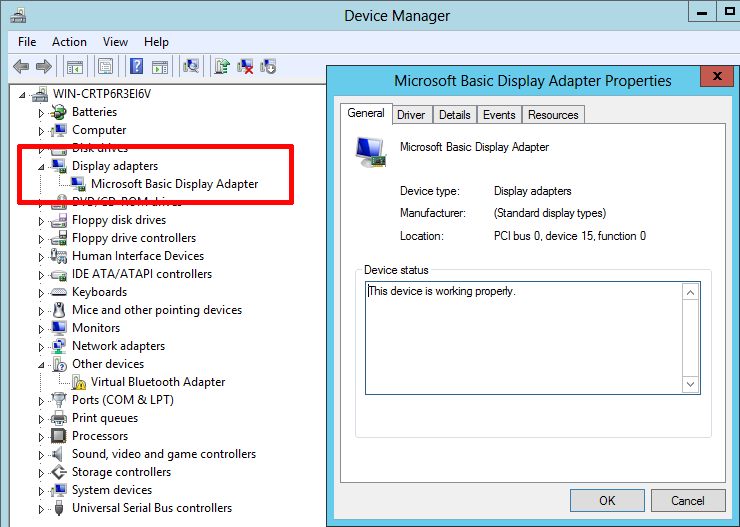Click the speaker icon for Sound, video and game controllers
This screenshot has width=740, height=527.
tap(57, 454)
